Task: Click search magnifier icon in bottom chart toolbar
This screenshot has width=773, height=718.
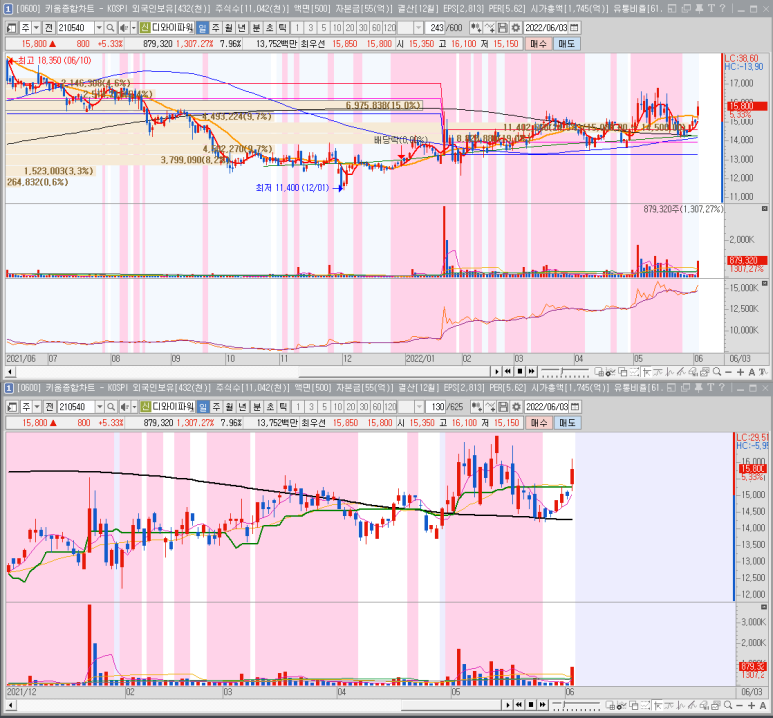Action: click(x=111, y=407)
